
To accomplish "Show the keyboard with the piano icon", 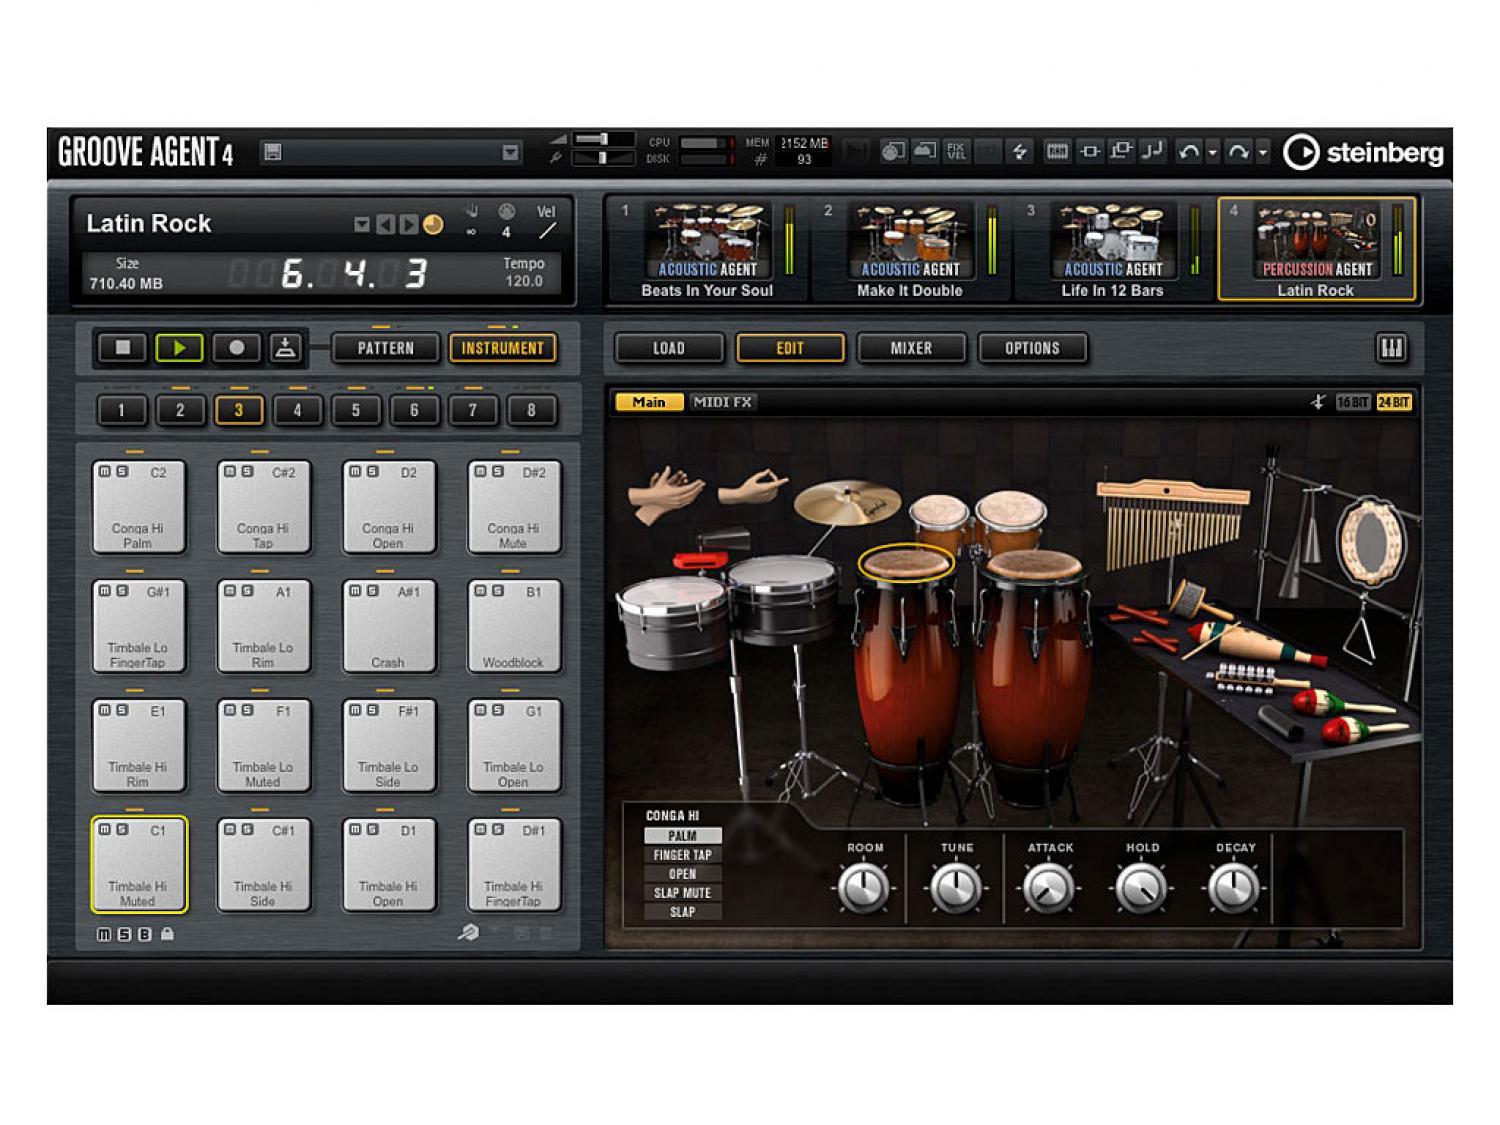I will [x=1391, y=348].
